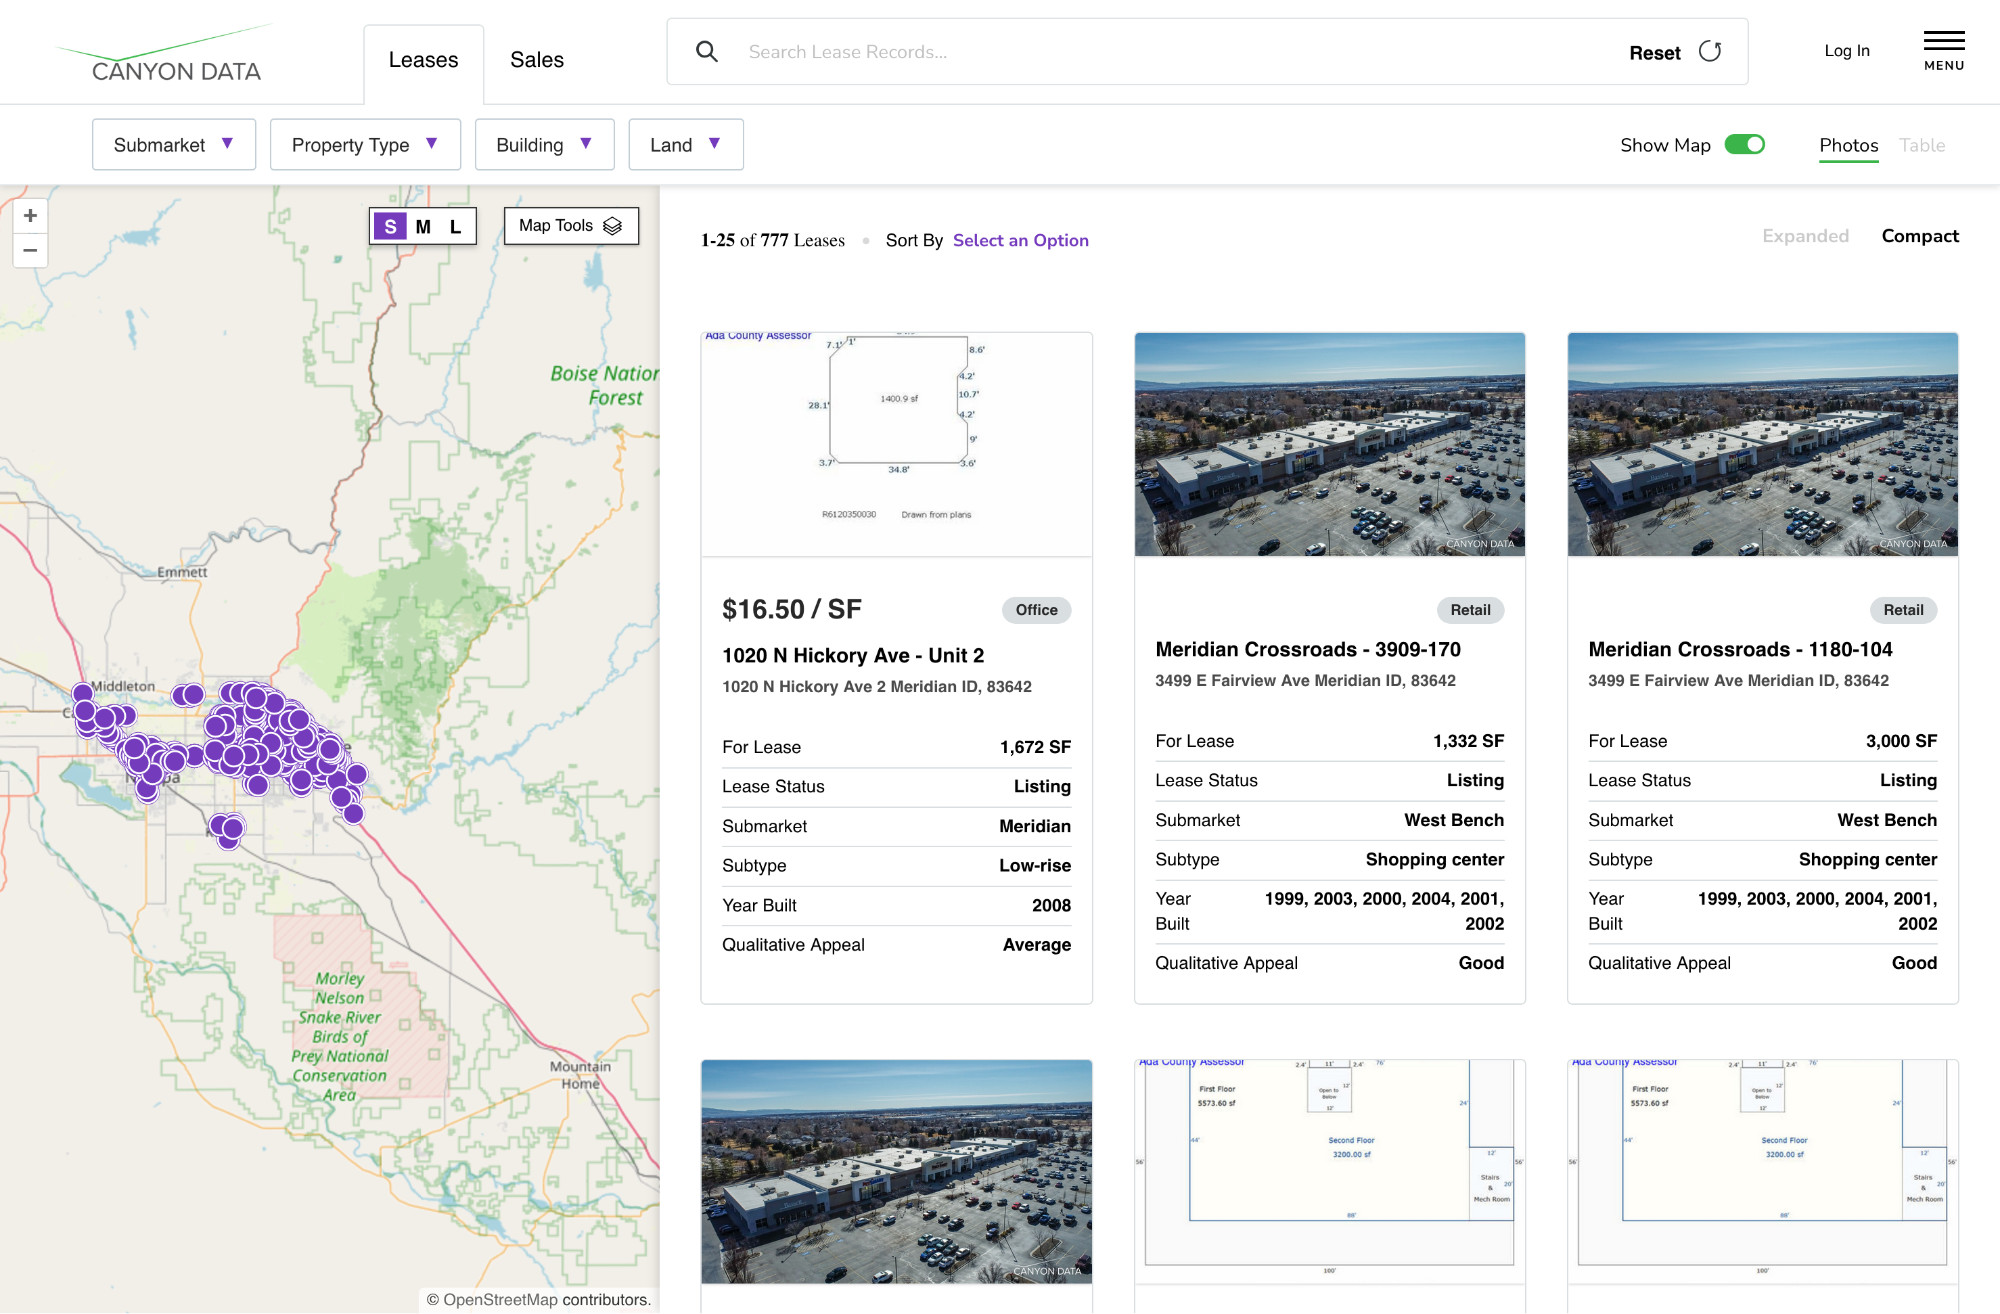Expand the Submarket filter dropdown
This screenshot has height=1314, width=2000.
[174, 145]
